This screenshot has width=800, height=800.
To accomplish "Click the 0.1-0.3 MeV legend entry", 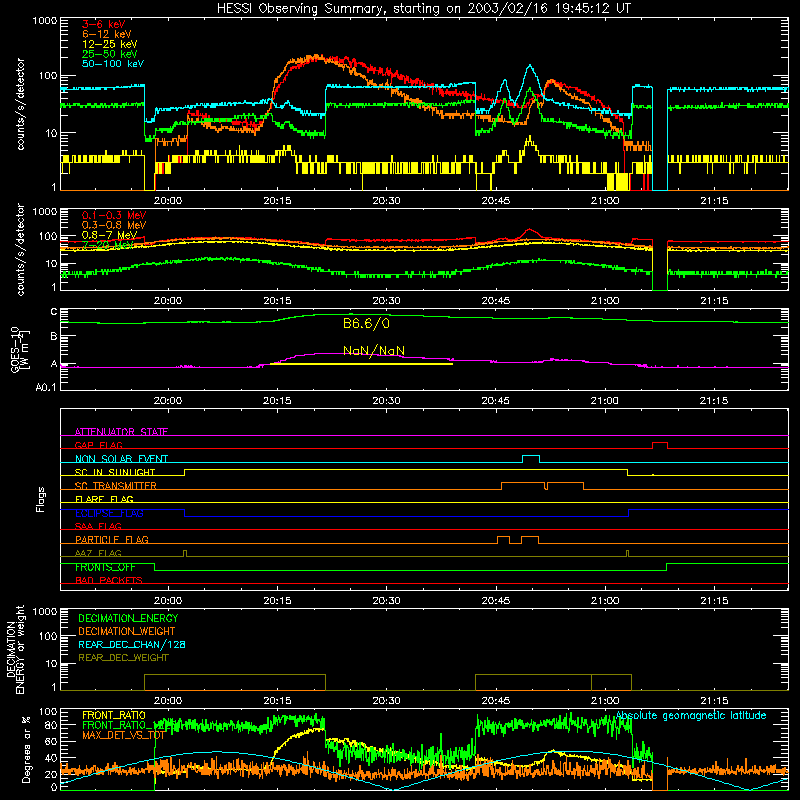I will click(114, 215).
